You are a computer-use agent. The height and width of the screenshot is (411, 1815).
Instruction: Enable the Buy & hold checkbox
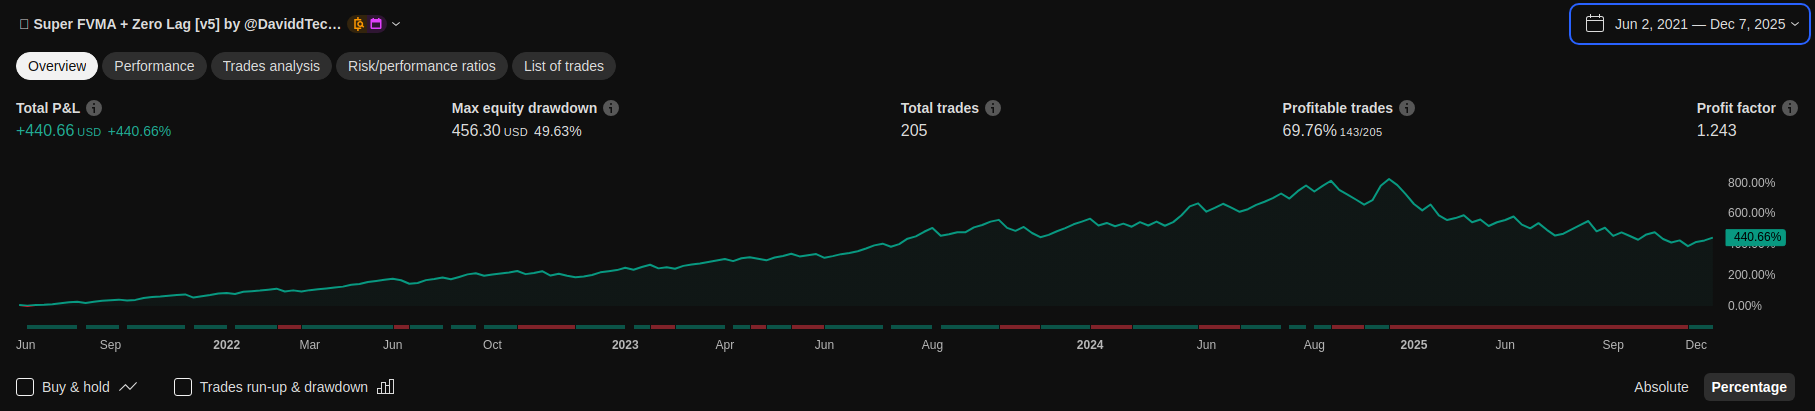coord(26,387)
